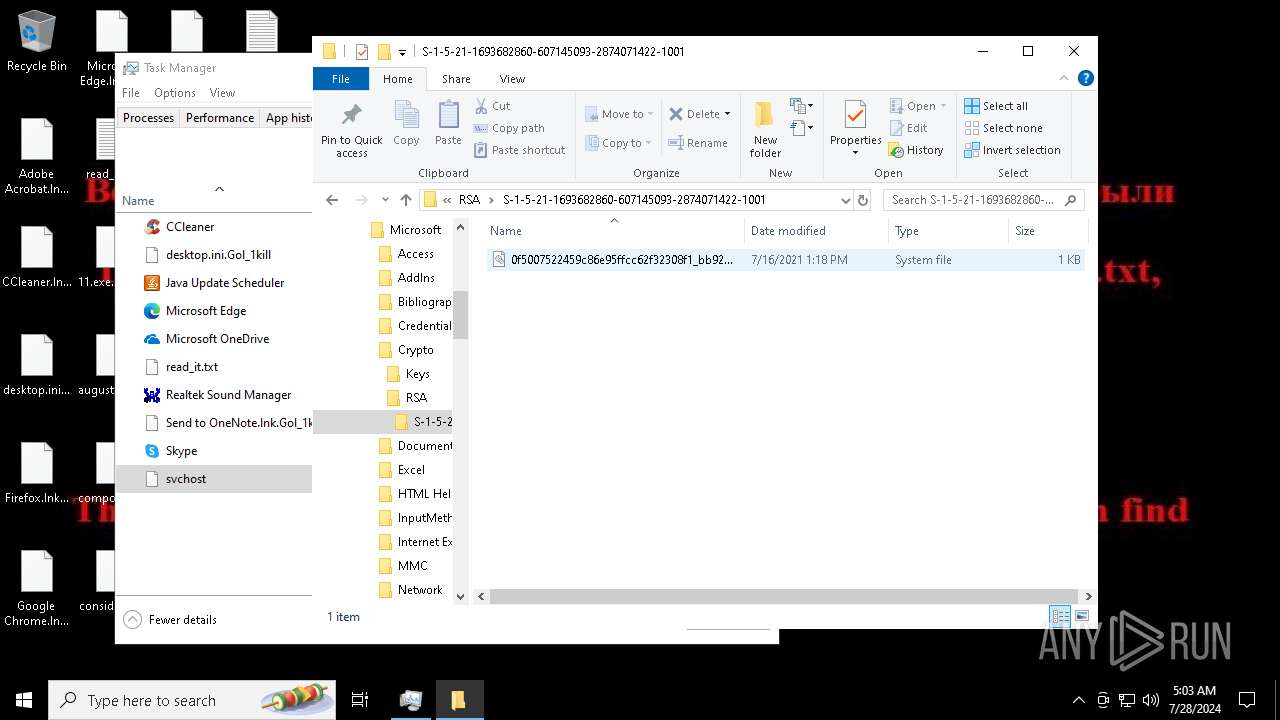Switch to the Share ribbon tab
The height and width of the screenshot is (720, 1280).
(x=456, y=79)
